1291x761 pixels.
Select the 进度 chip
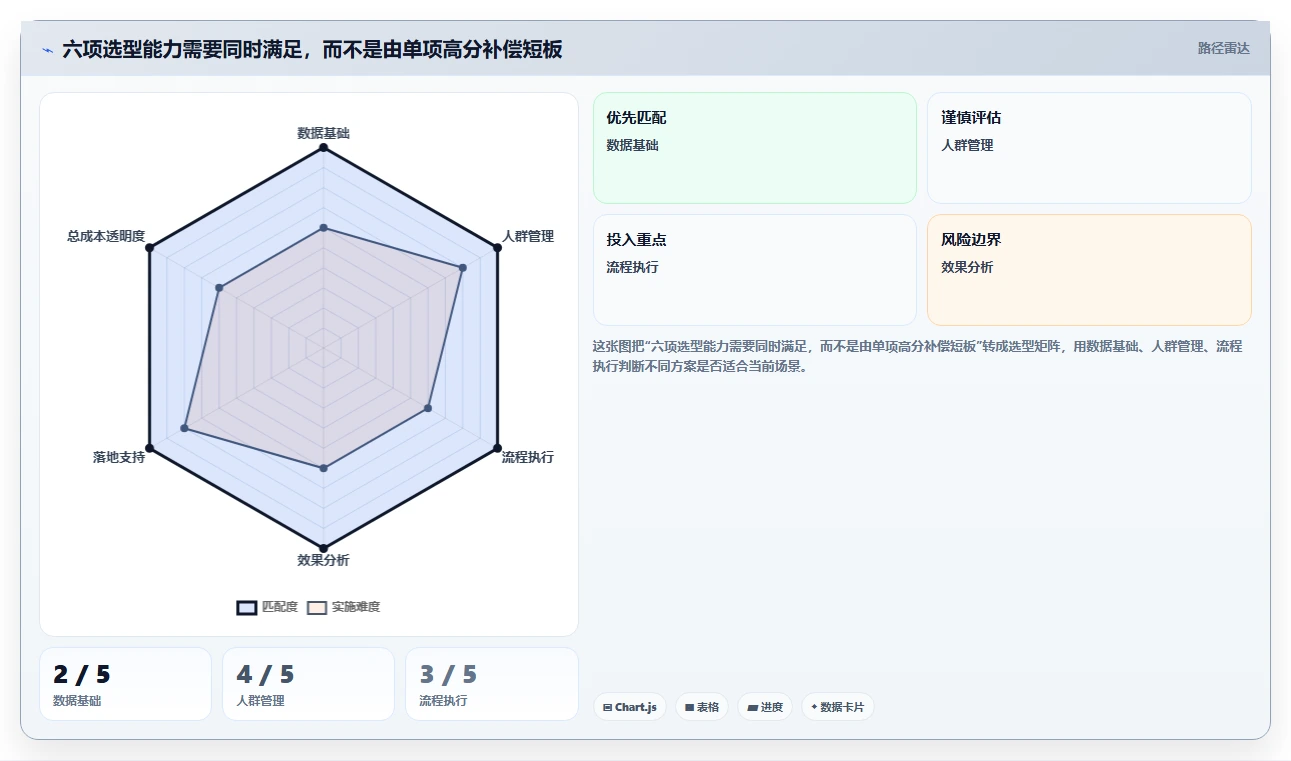click(x=765, y=707)
